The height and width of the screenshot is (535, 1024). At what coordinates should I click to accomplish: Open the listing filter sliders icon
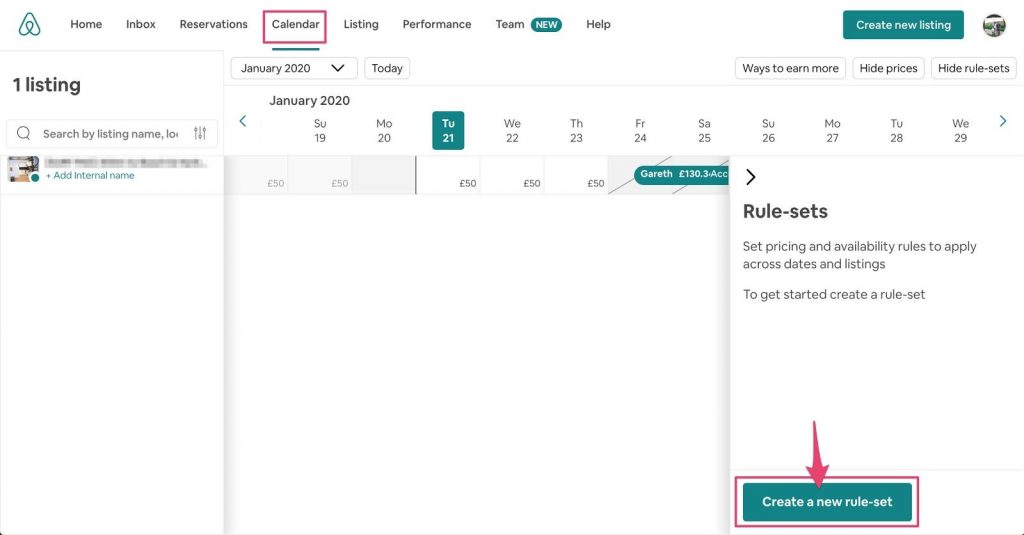pyautogui.click(x=200, y=134)
